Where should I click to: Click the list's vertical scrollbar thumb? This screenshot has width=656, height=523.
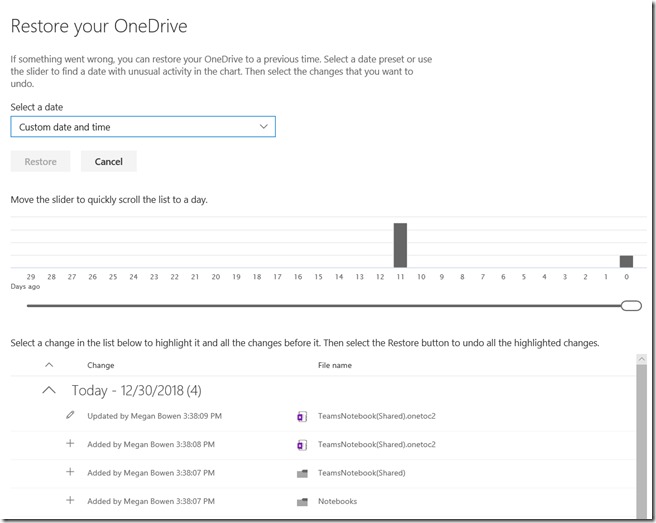click(x=641, y=441)
